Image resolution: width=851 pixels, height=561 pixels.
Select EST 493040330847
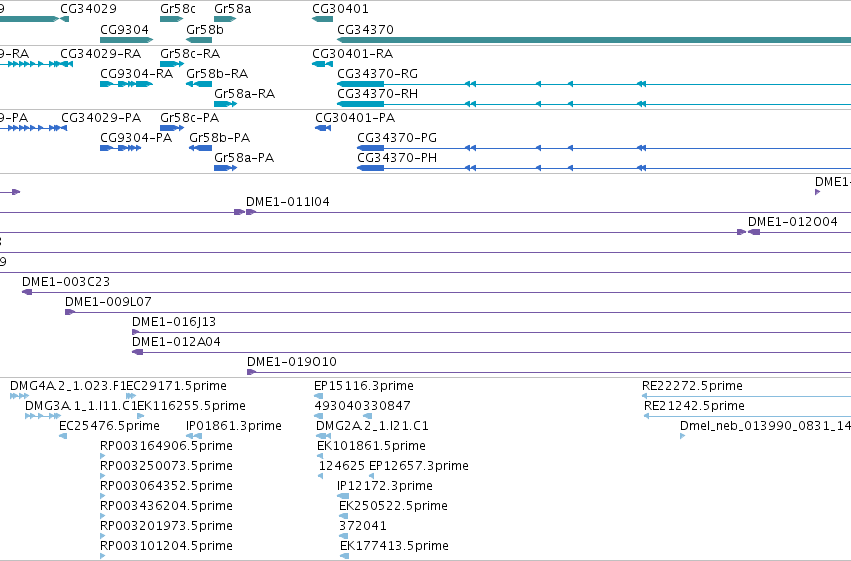362,406
